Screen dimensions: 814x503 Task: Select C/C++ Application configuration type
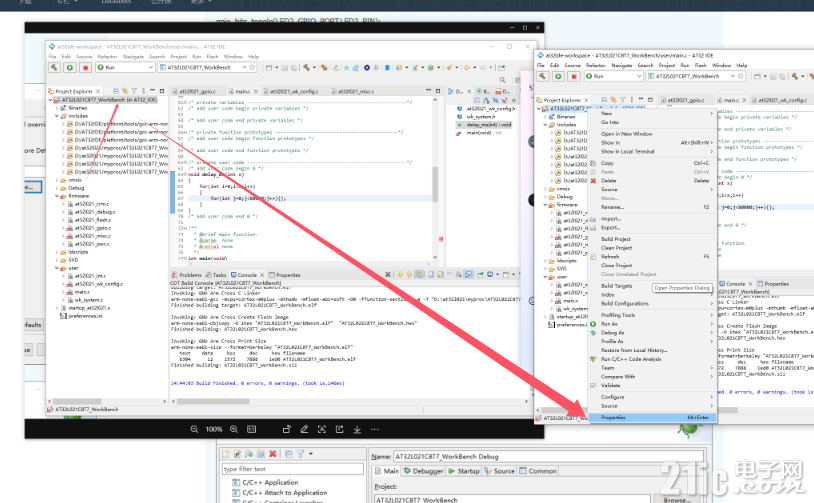click(270, 482)
